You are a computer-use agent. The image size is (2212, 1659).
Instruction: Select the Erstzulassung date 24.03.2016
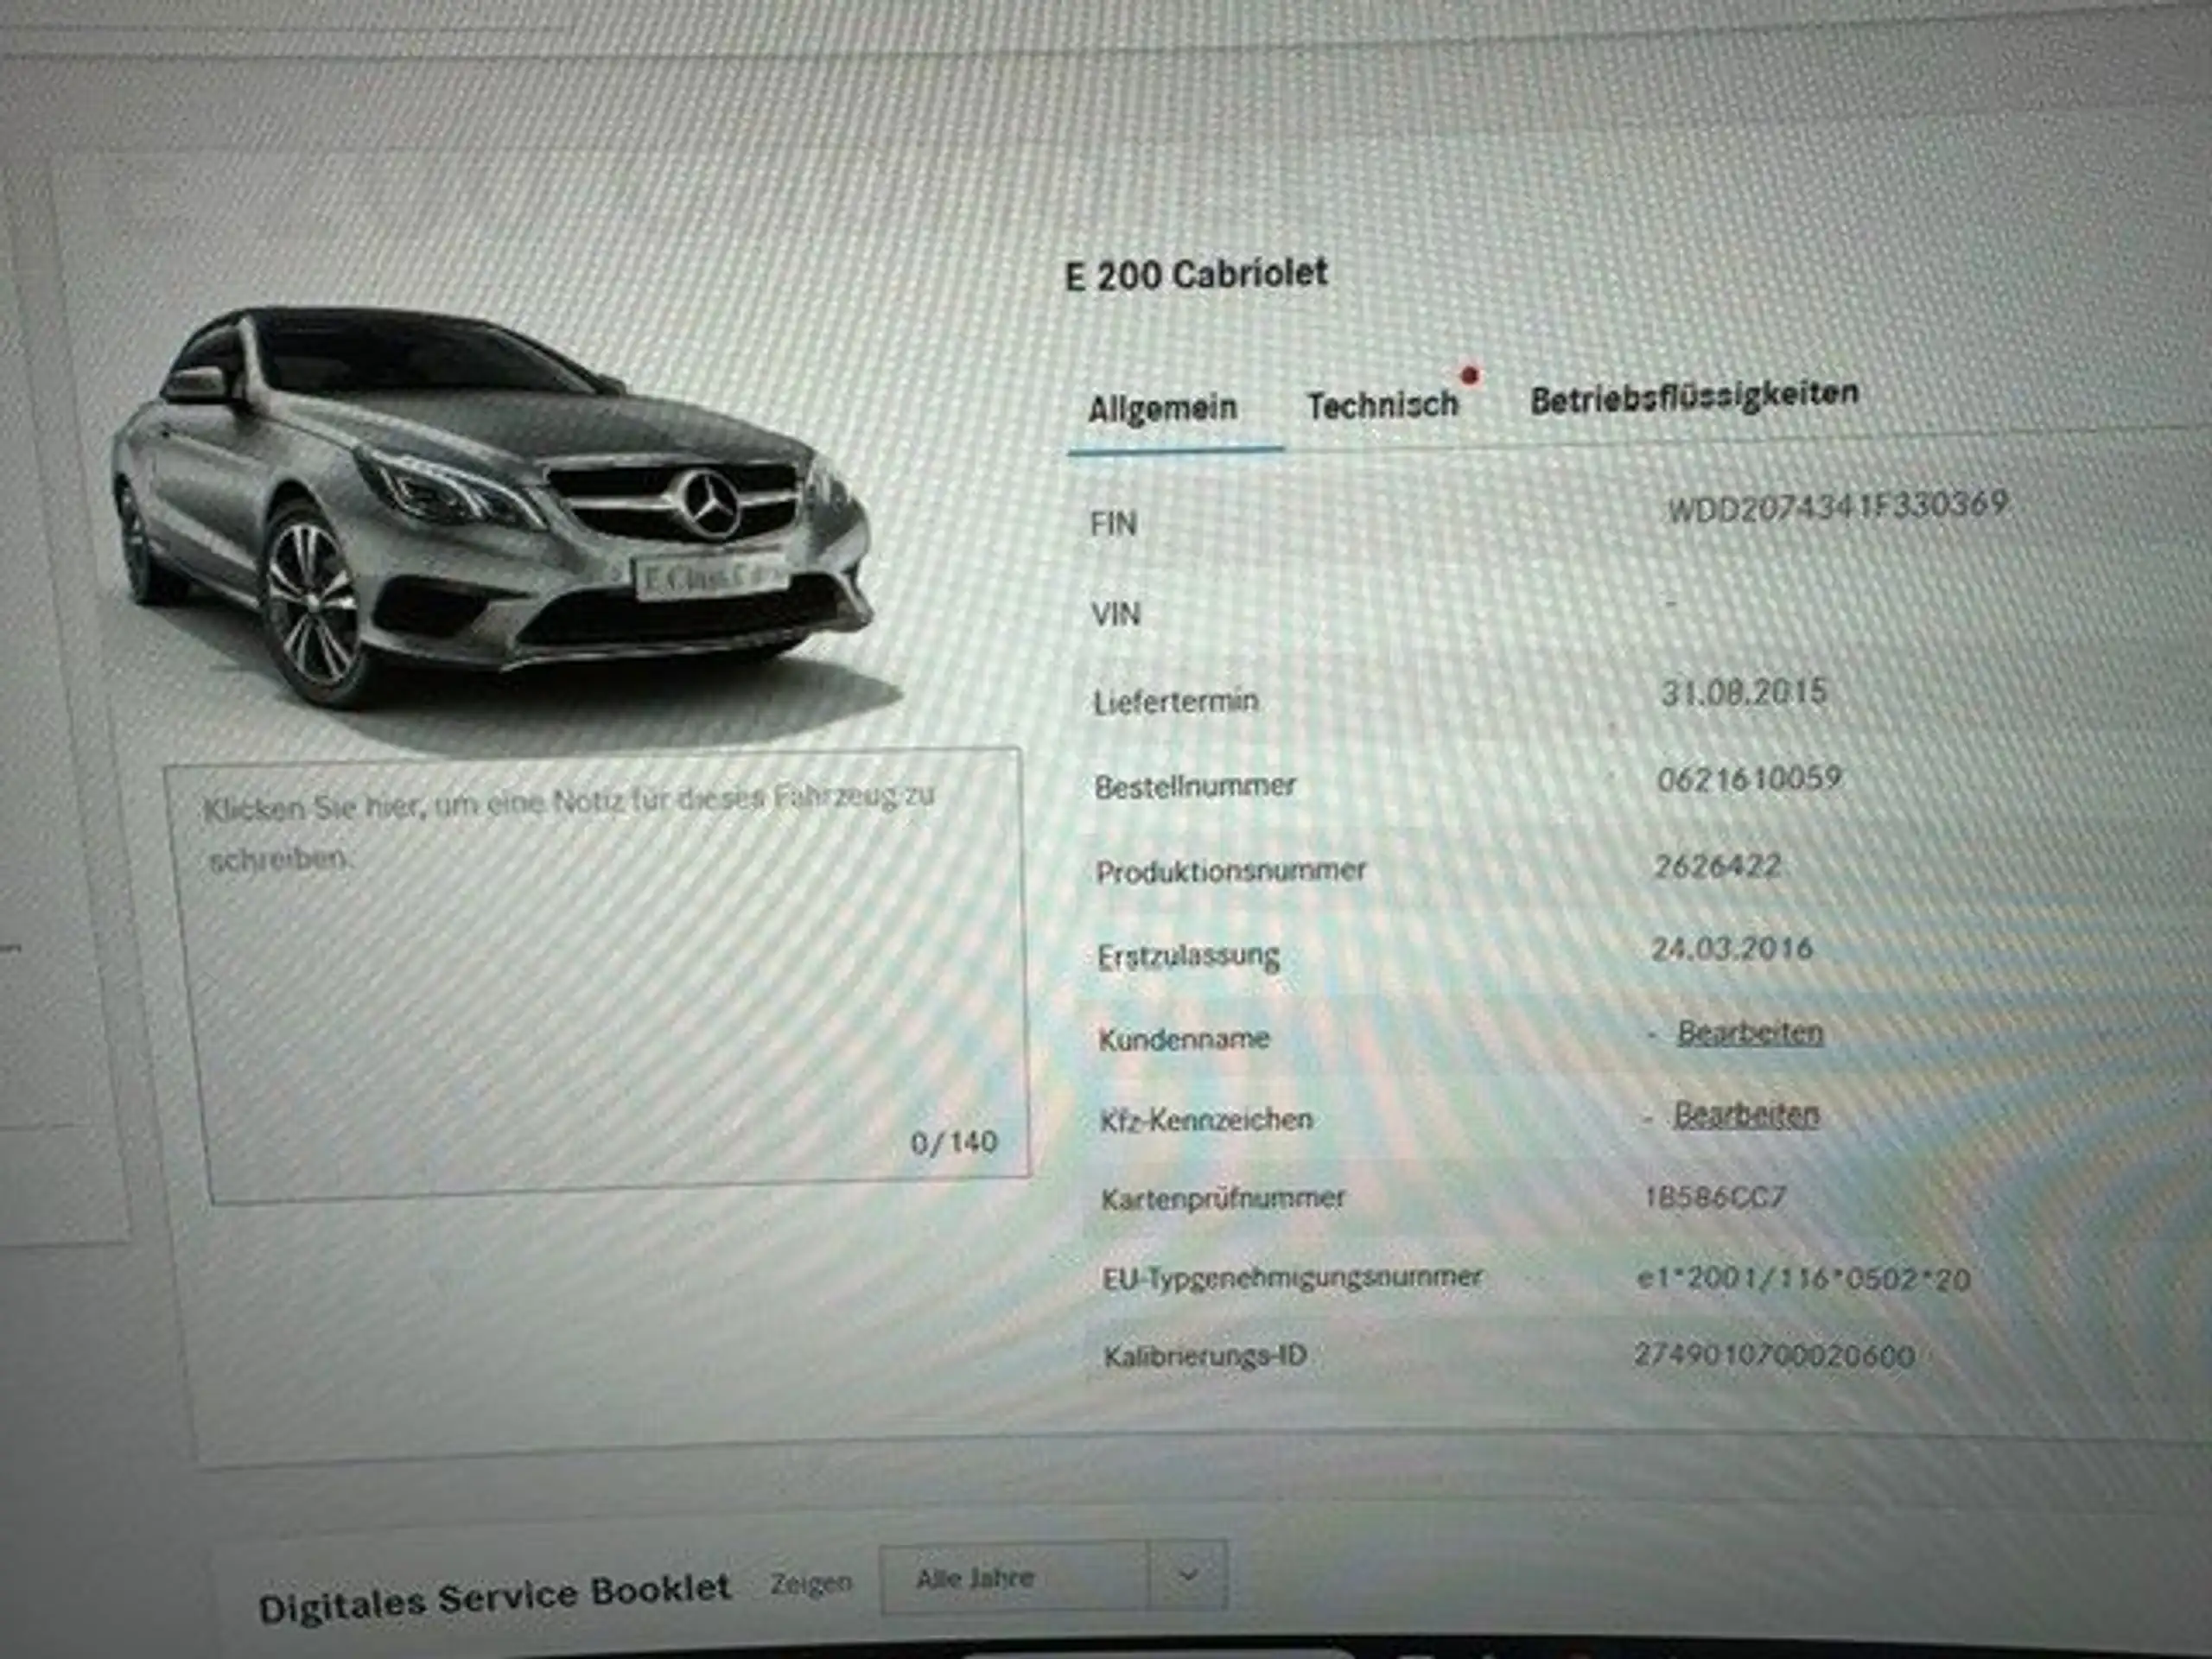click(1731, 948)
